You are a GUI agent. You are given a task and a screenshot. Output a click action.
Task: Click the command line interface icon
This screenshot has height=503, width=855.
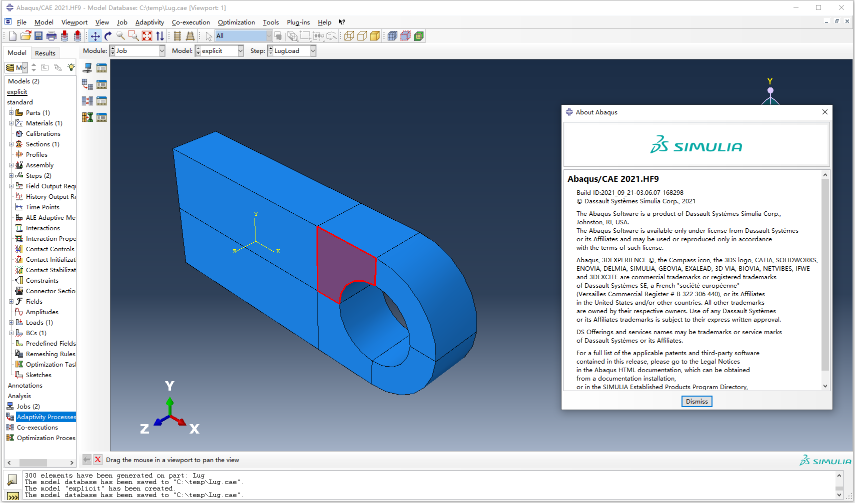[x=12, y=497]
